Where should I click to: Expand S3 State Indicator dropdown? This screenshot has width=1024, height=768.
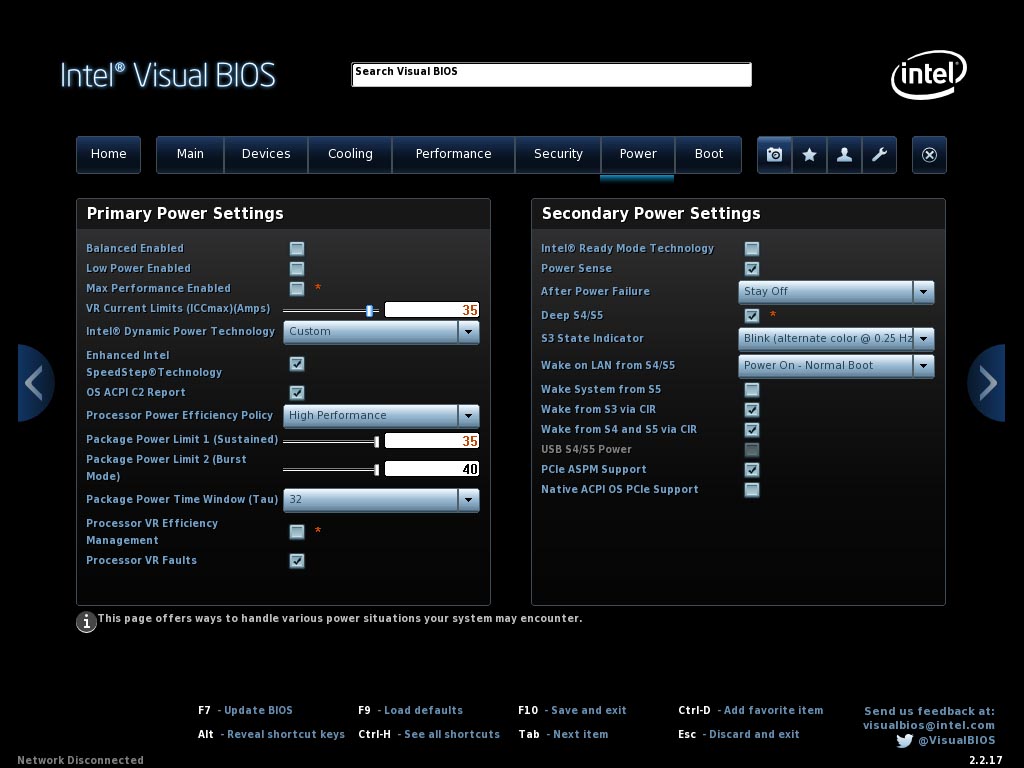(x=836, y=339)
